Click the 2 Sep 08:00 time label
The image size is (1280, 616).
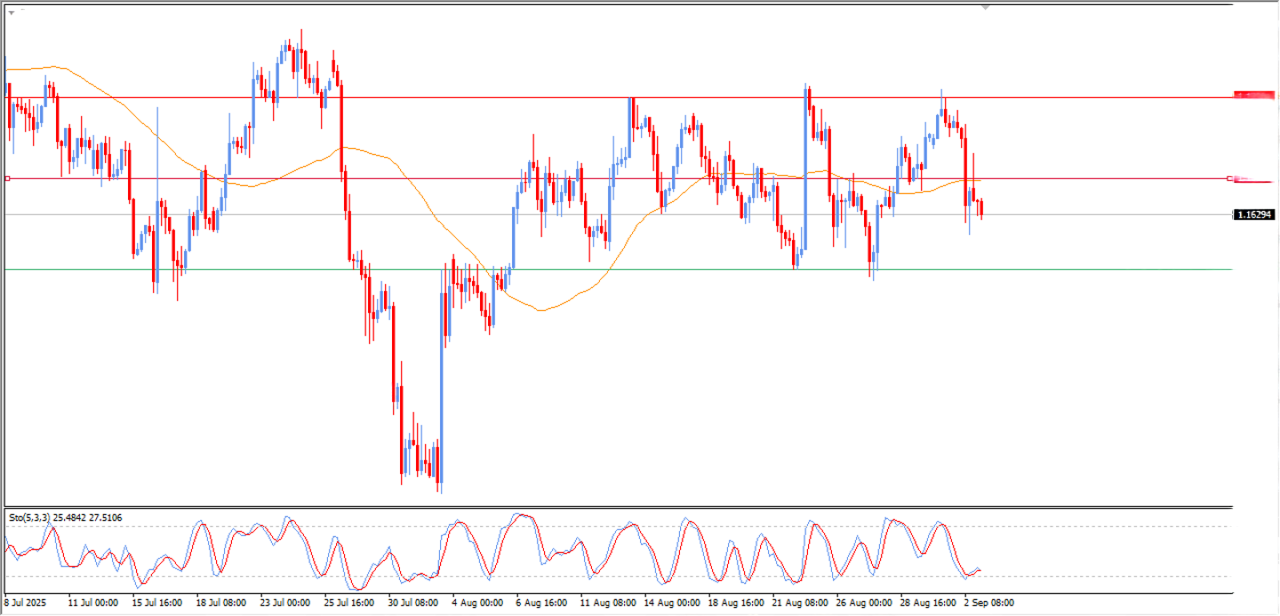988,603
